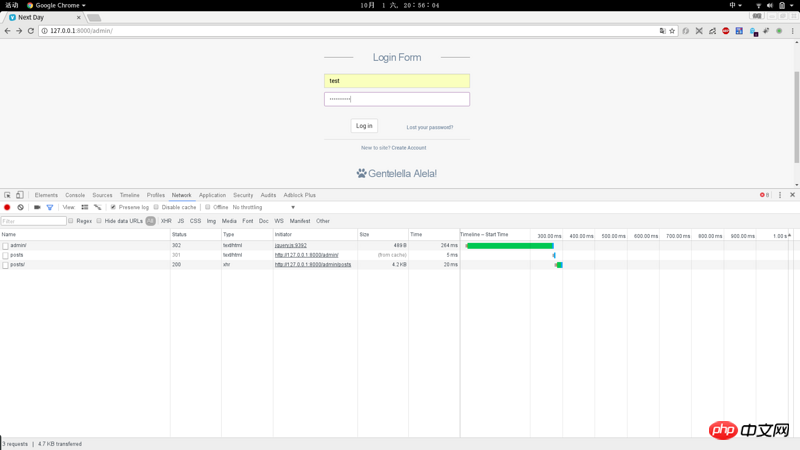800x450 pixels.
Task: Click the translate page icon in address bar
Action: point(662,31)
